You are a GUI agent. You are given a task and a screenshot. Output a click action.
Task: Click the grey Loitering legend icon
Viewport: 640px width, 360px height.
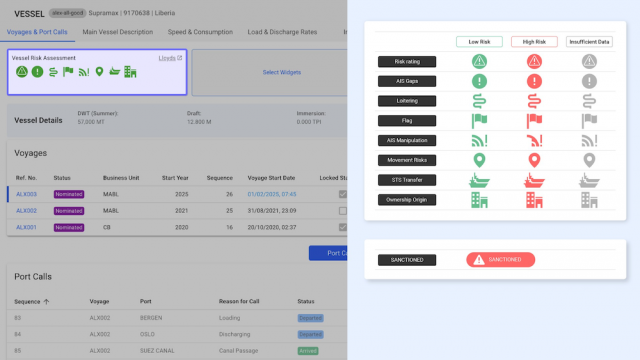click(x=589, y=101)
